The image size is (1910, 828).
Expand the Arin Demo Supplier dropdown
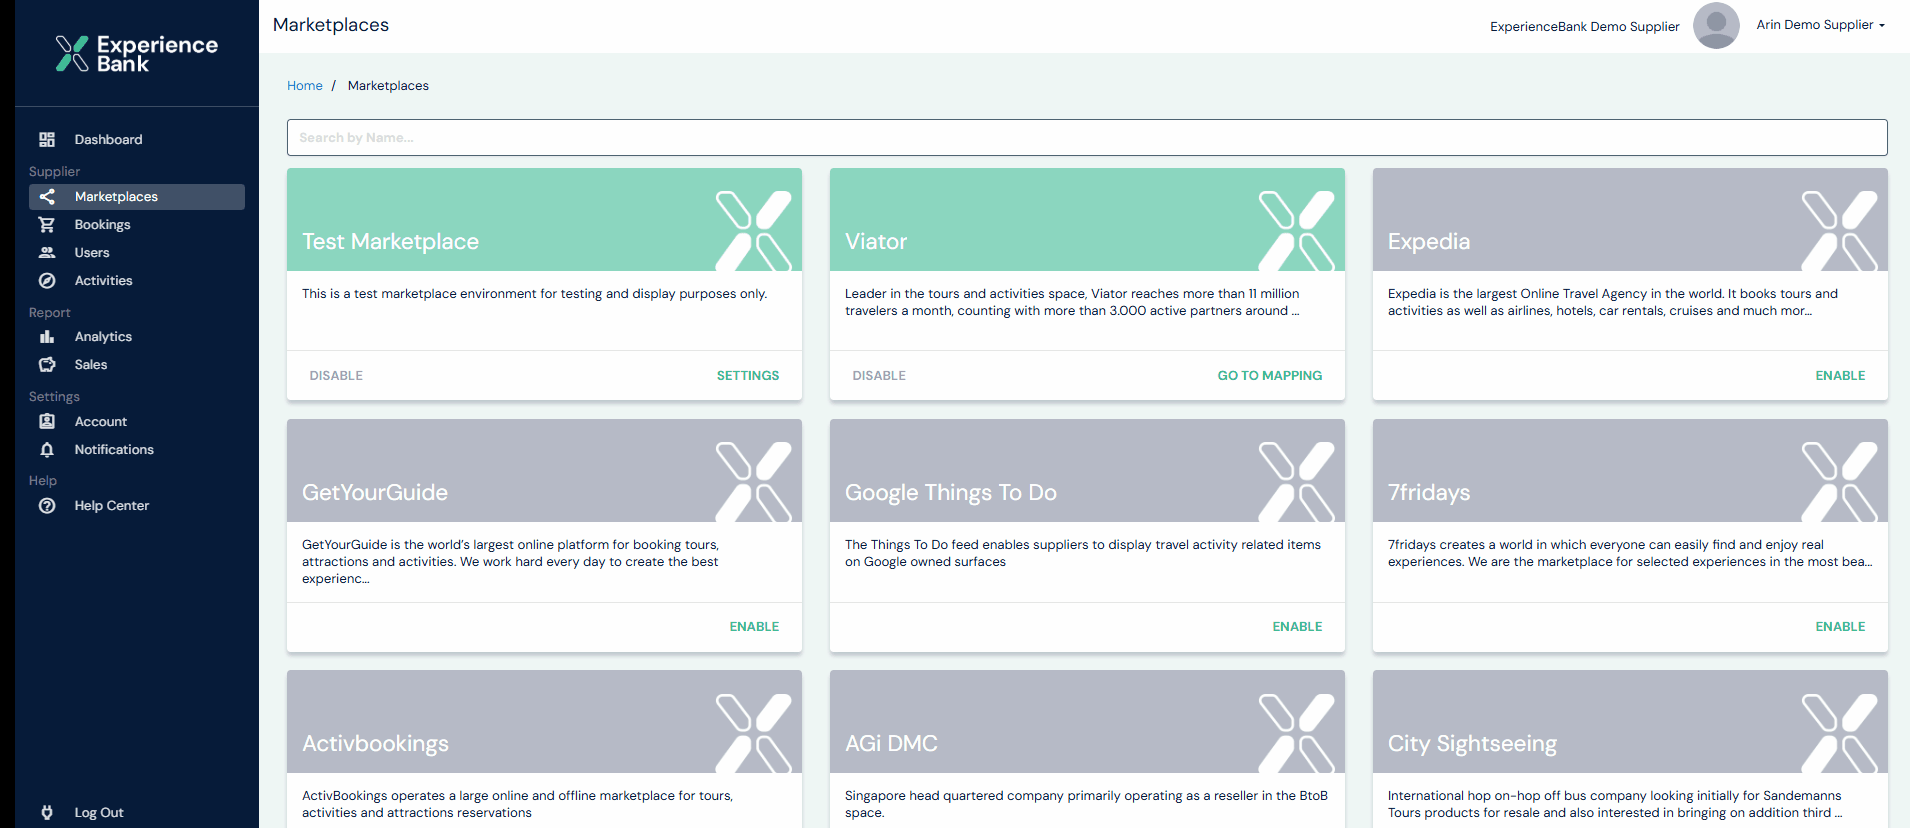(1820, 25)
